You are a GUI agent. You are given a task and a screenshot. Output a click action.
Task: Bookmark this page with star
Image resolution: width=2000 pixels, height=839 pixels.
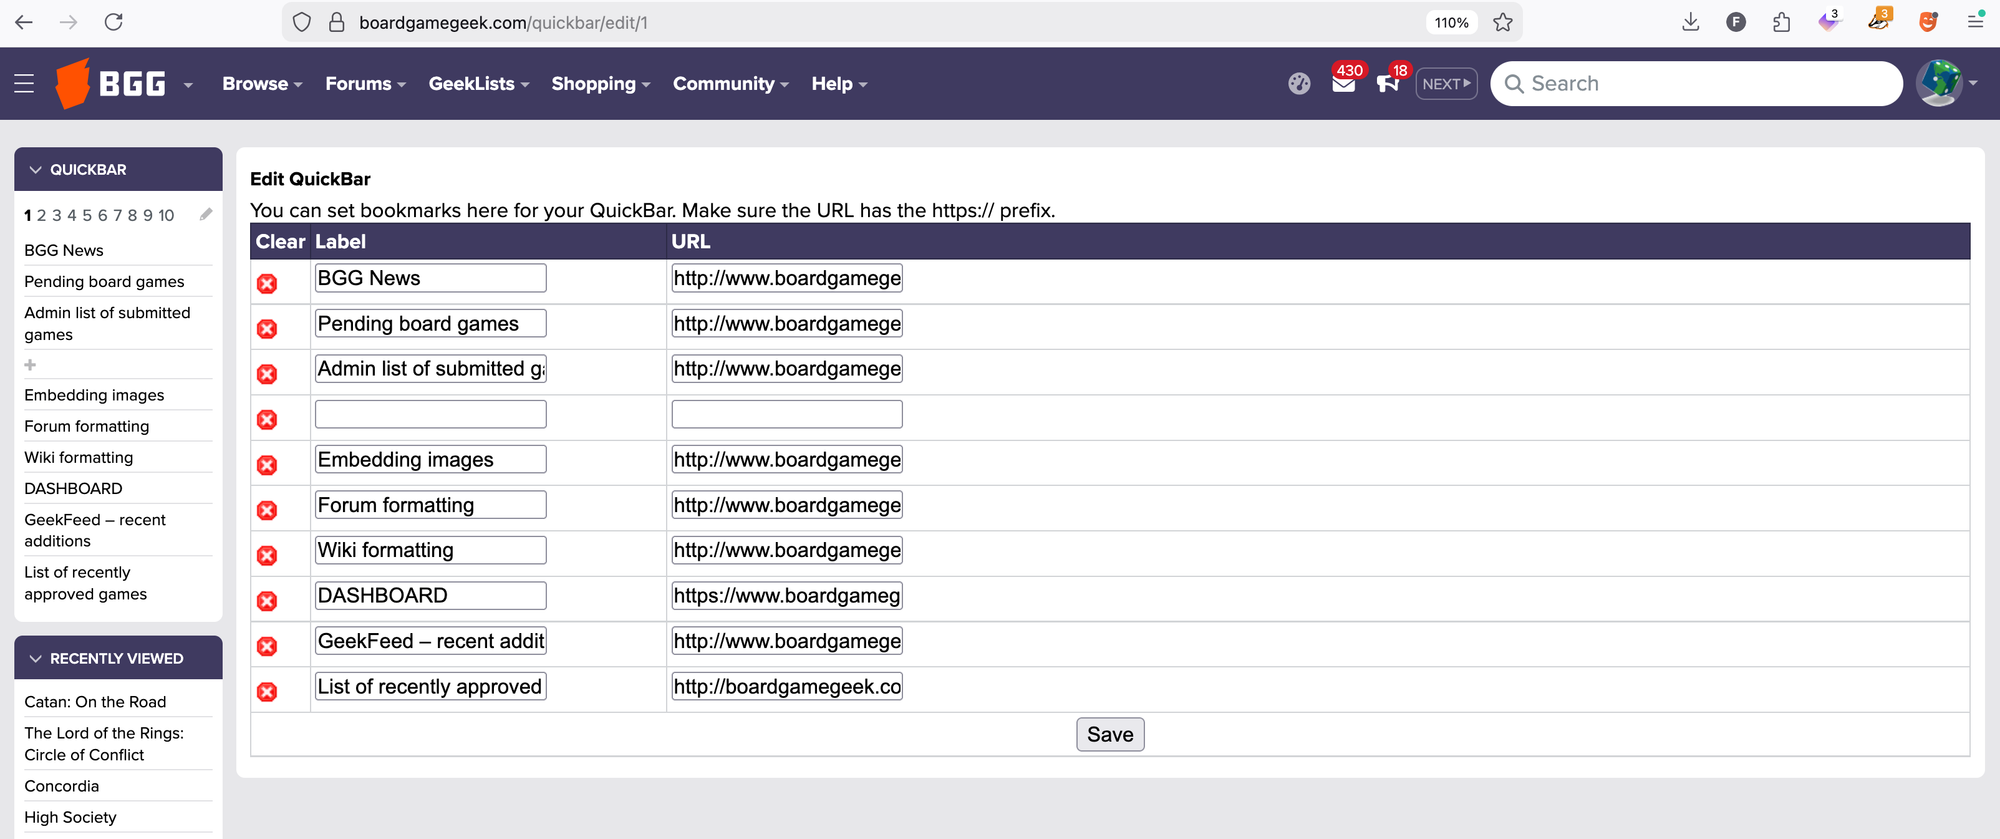pyautogui.click(x=1503, y=22)
